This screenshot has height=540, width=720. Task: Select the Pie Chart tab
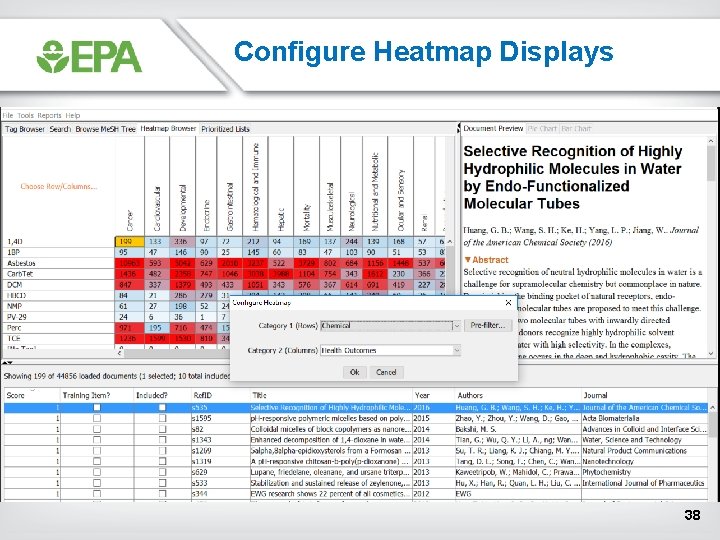click(542, 129)
